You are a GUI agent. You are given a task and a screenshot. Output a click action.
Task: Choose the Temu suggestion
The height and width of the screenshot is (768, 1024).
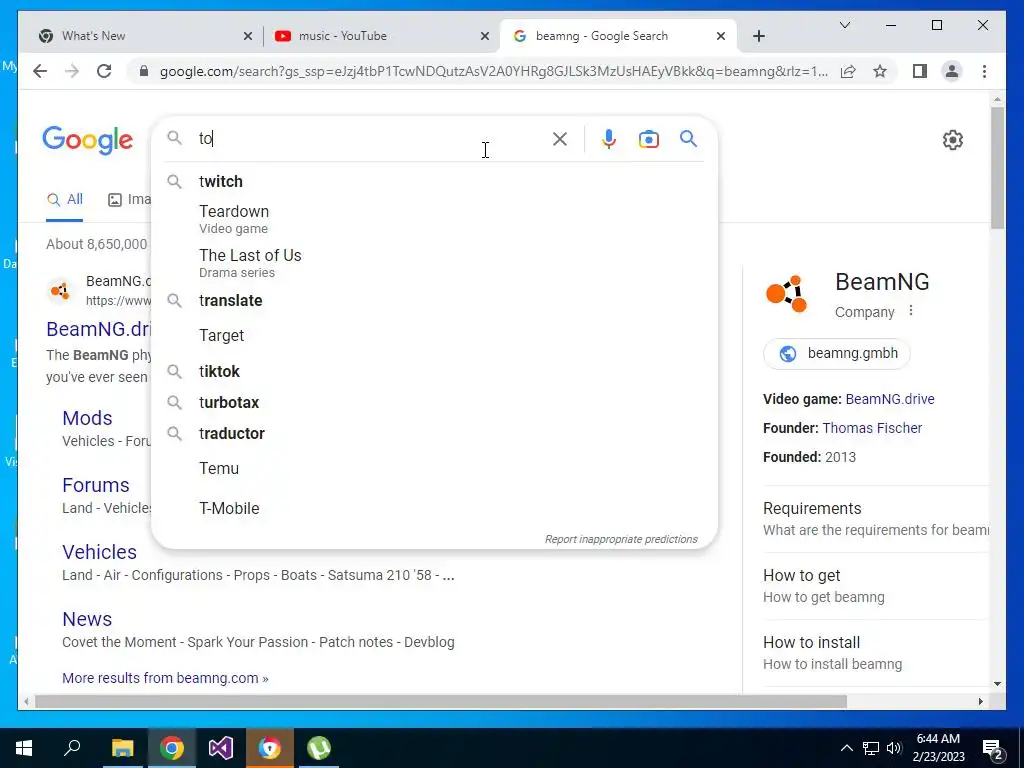click(434, 469)
